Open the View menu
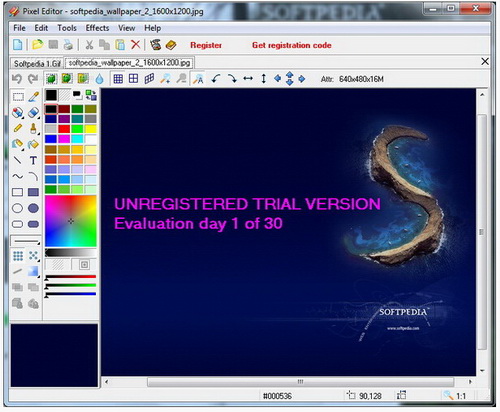 tap(127, 28)
